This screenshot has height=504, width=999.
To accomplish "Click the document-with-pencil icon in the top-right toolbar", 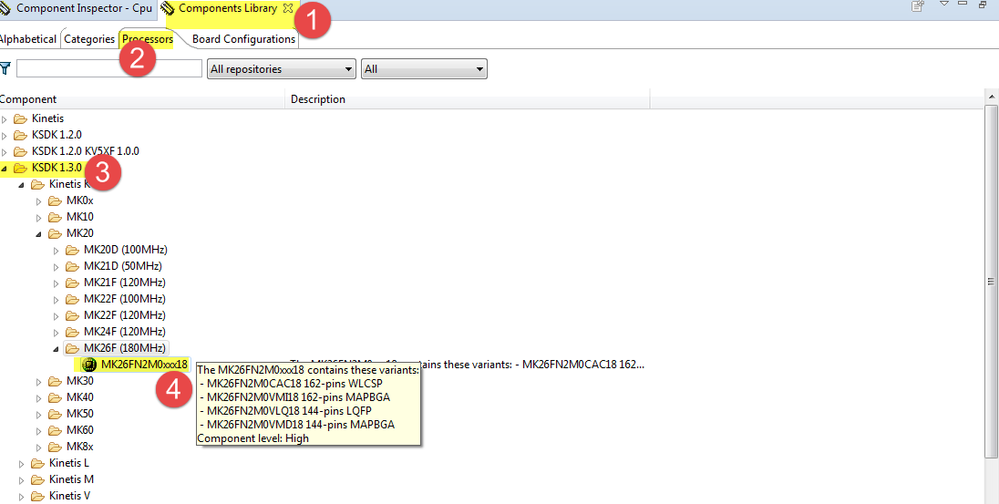I will pyautogui.click(x=917, y=6).
